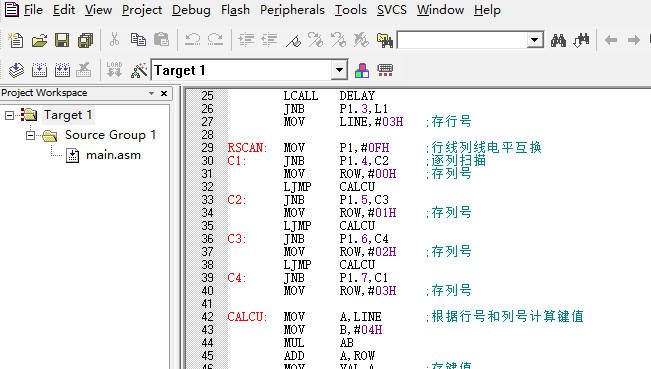The image size is (651, 369).
Task: Save the current file
Action: (62, 40)
